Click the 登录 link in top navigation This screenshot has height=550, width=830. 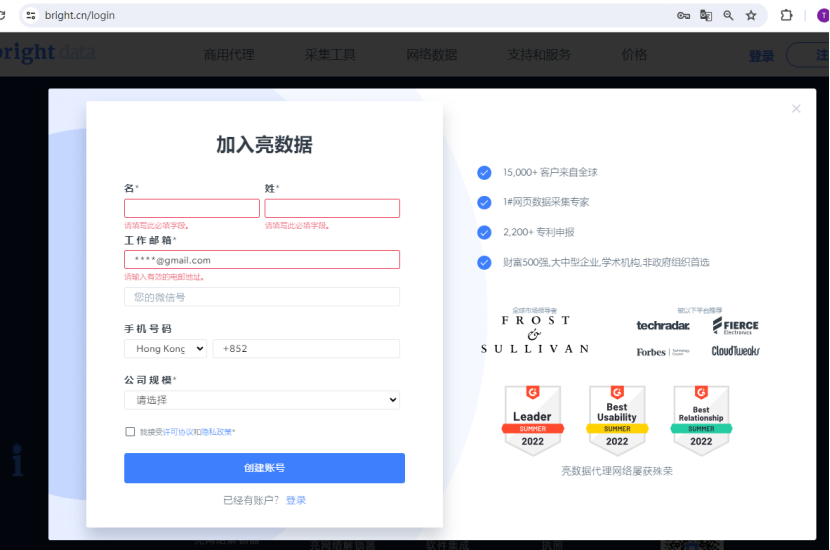(x=761, y=56)
